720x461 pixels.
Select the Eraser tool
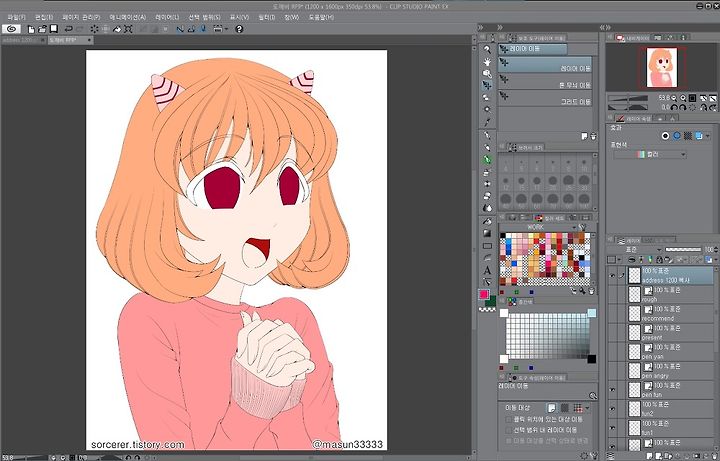[x=487, y=196]
